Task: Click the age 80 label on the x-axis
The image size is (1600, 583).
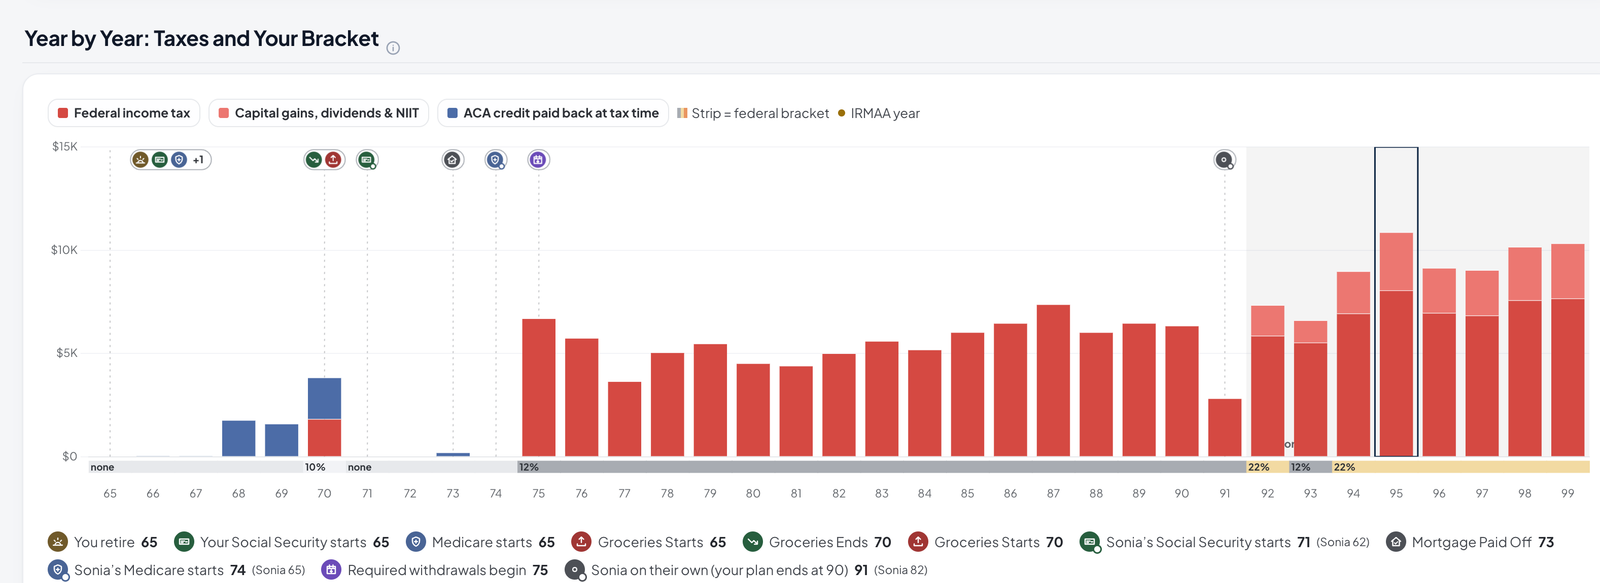Action: click(x=753, y=493)
